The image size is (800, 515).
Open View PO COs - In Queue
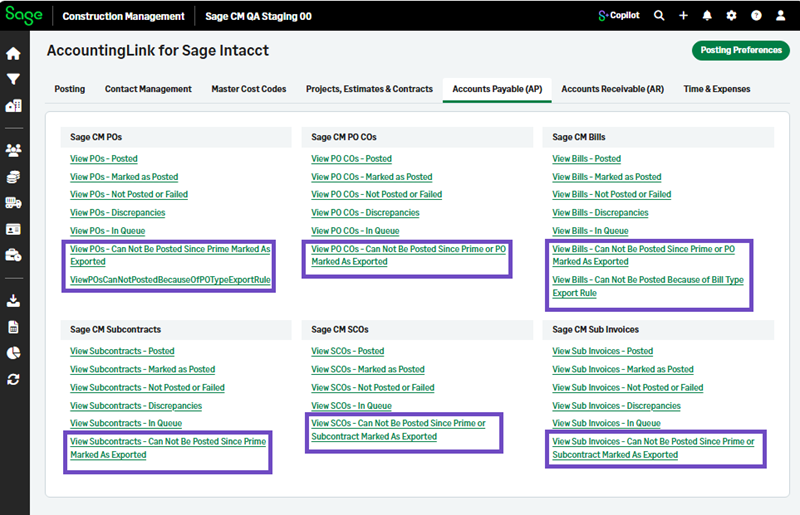pyautogui.click(x=355, y=231)
